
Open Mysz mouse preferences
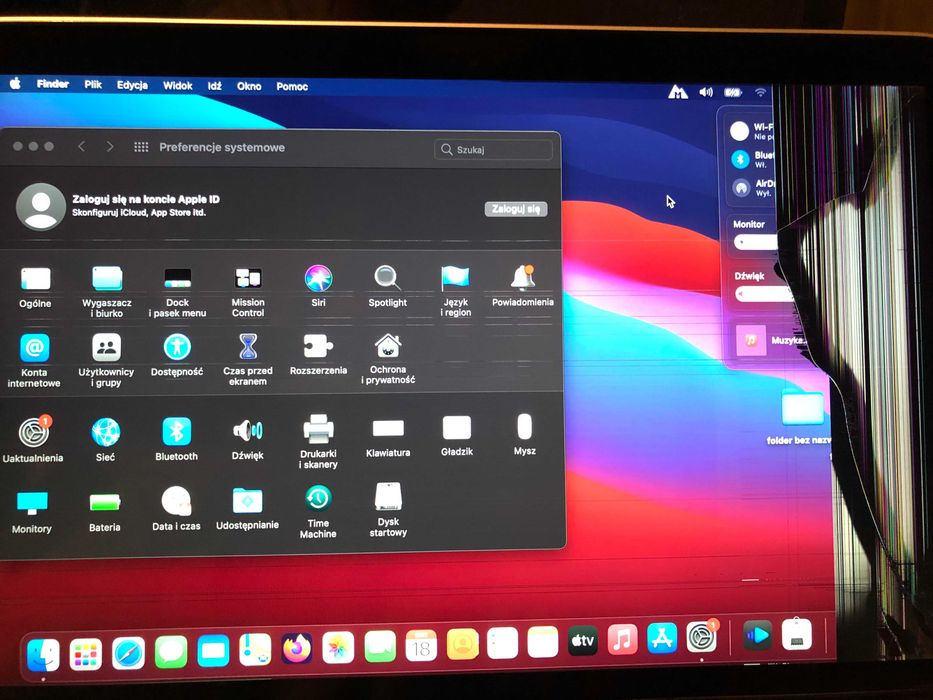click(x=525, y=427)
